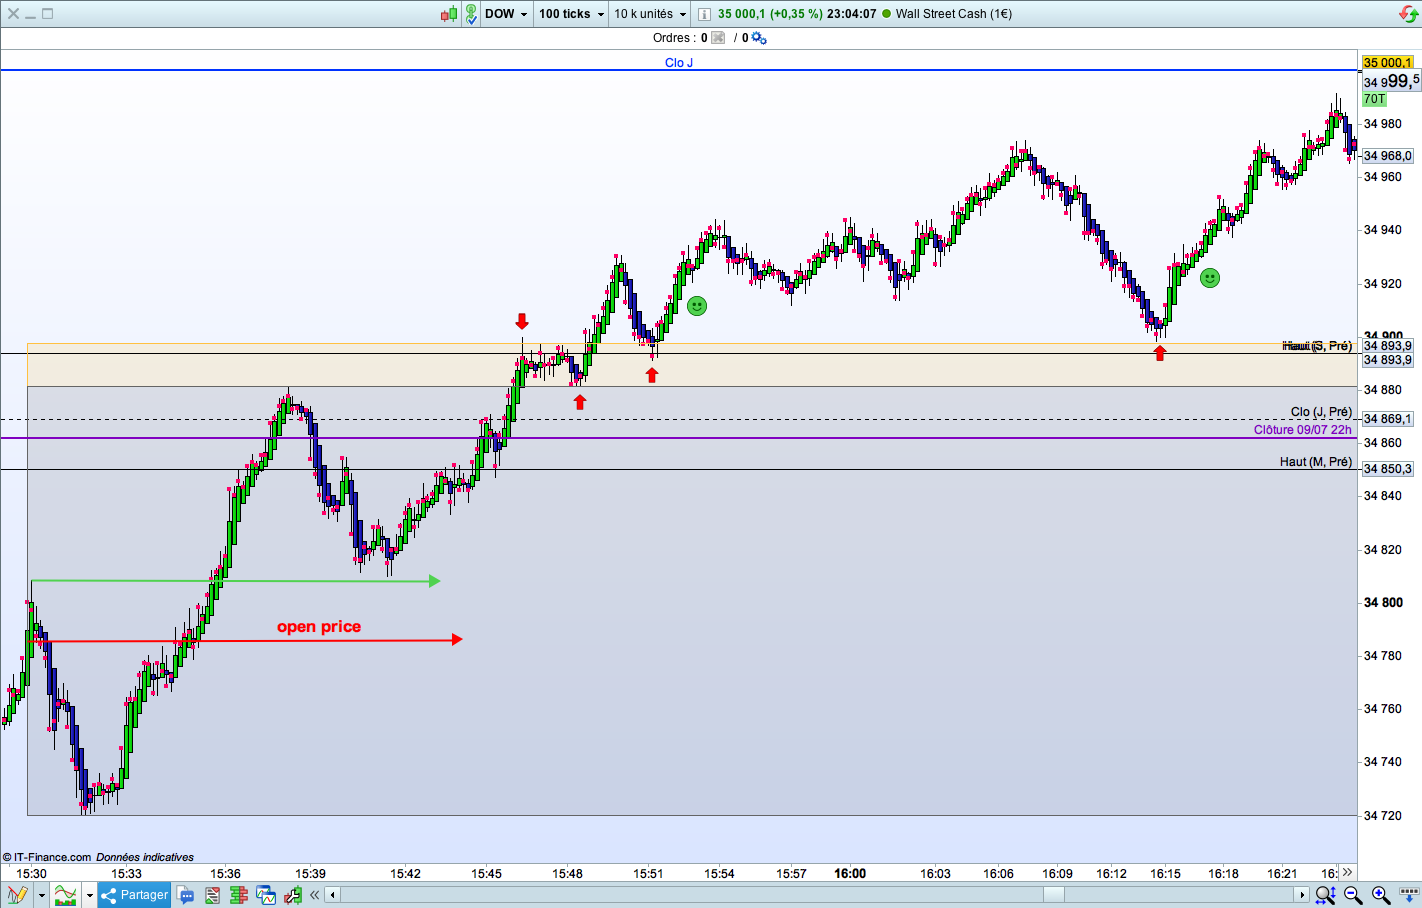Screen dimensions: 1422x908
Task: Click the green smiley marker near 16:17
Action: pos(1210,278)
